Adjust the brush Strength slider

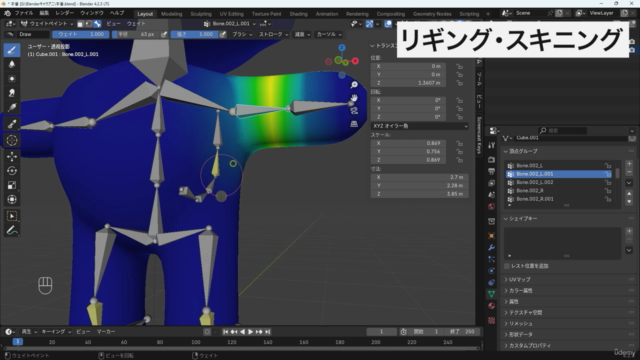pyautogui.click(x=195, y=34)
